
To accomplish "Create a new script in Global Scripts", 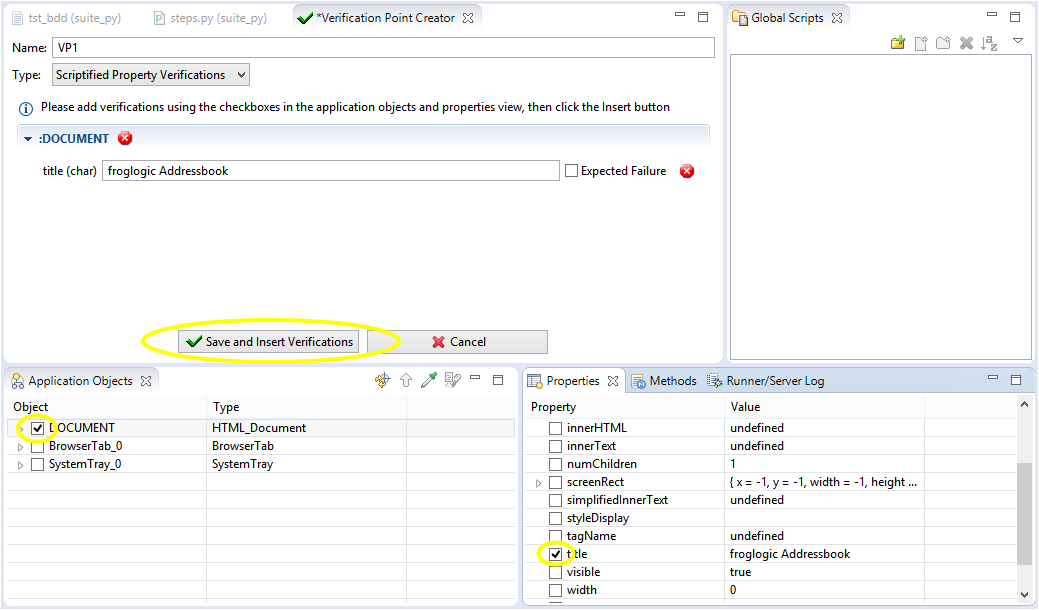I will (919, 43).
